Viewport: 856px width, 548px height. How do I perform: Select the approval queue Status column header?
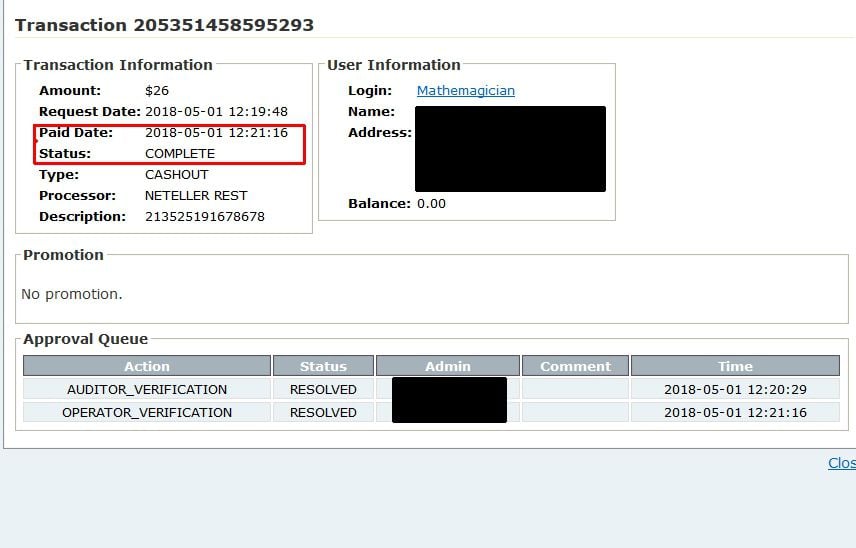point(323,366)
